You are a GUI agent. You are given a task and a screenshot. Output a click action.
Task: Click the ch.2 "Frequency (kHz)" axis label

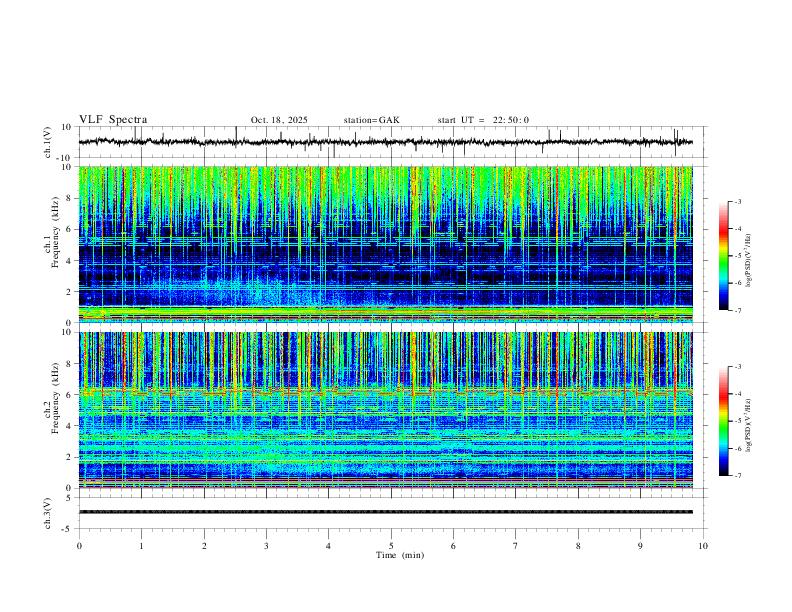coord(55,398)
